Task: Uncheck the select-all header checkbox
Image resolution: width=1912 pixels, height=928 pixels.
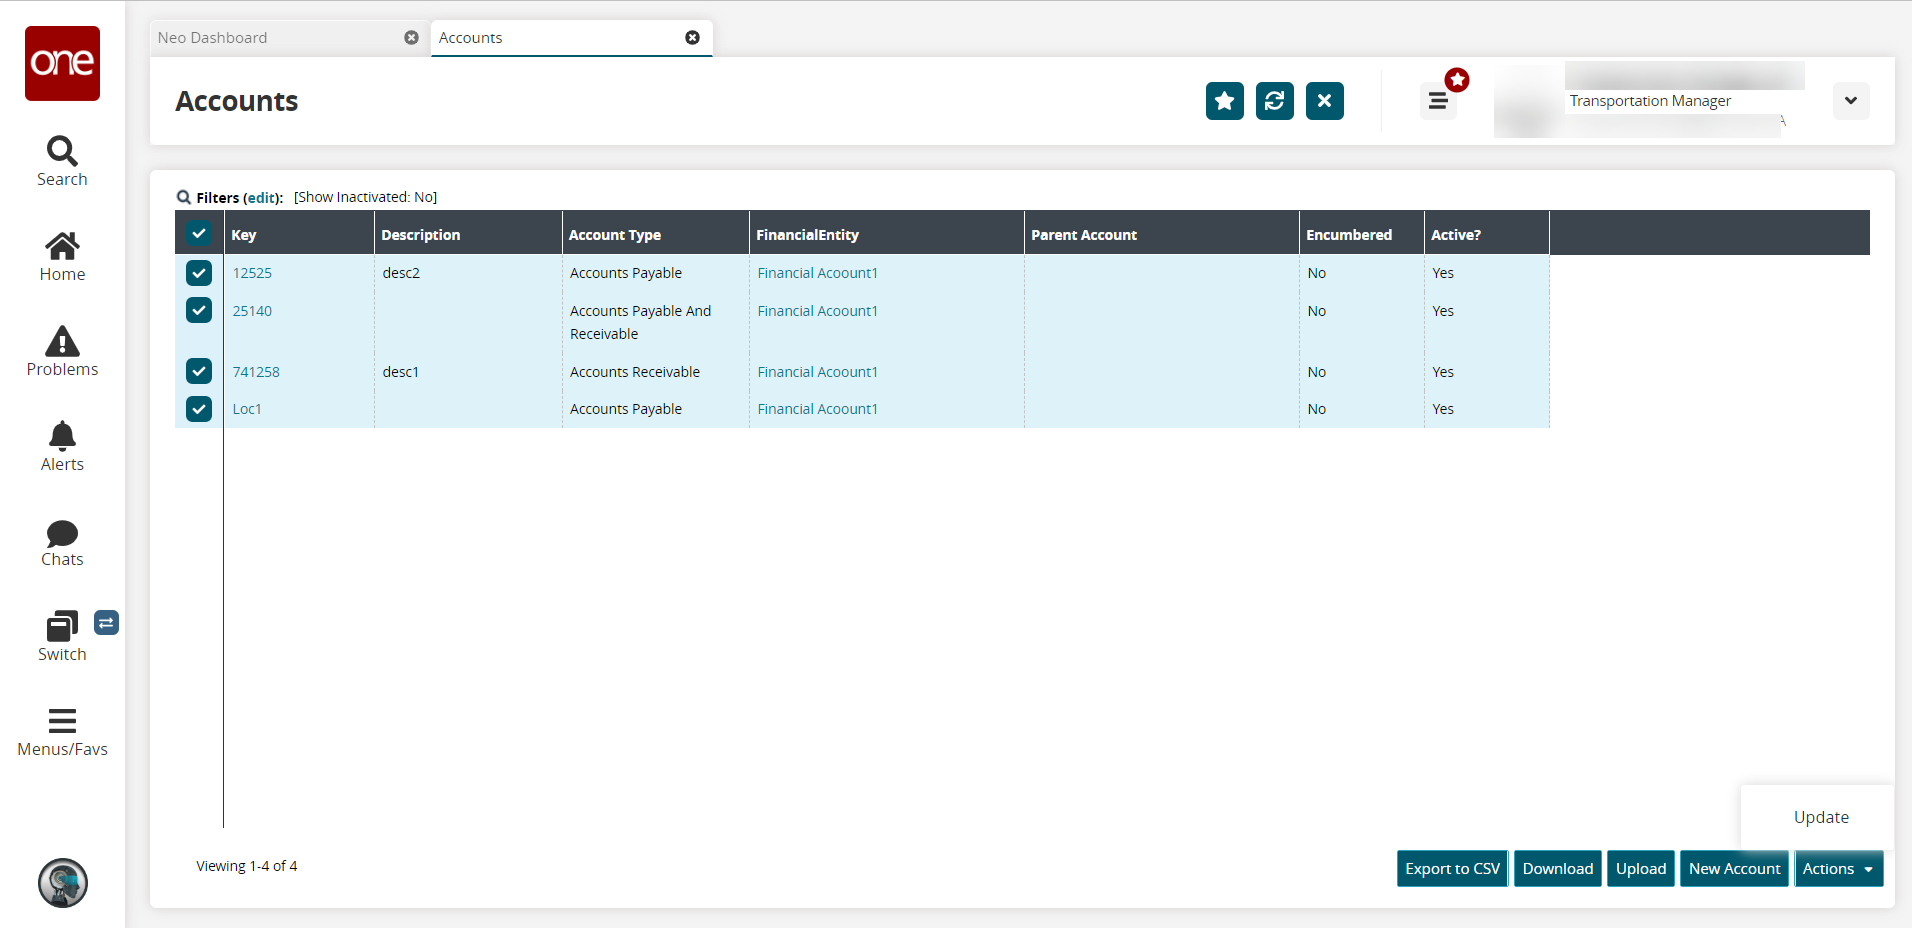Action: [x=199, y=234]
